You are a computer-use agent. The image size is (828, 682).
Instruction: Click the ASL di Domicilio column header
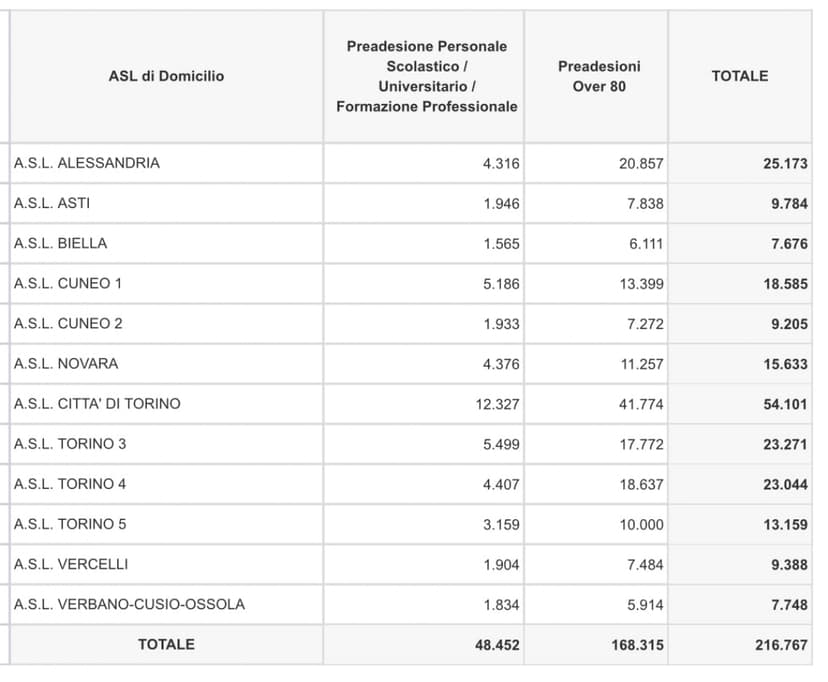point(166,76)
